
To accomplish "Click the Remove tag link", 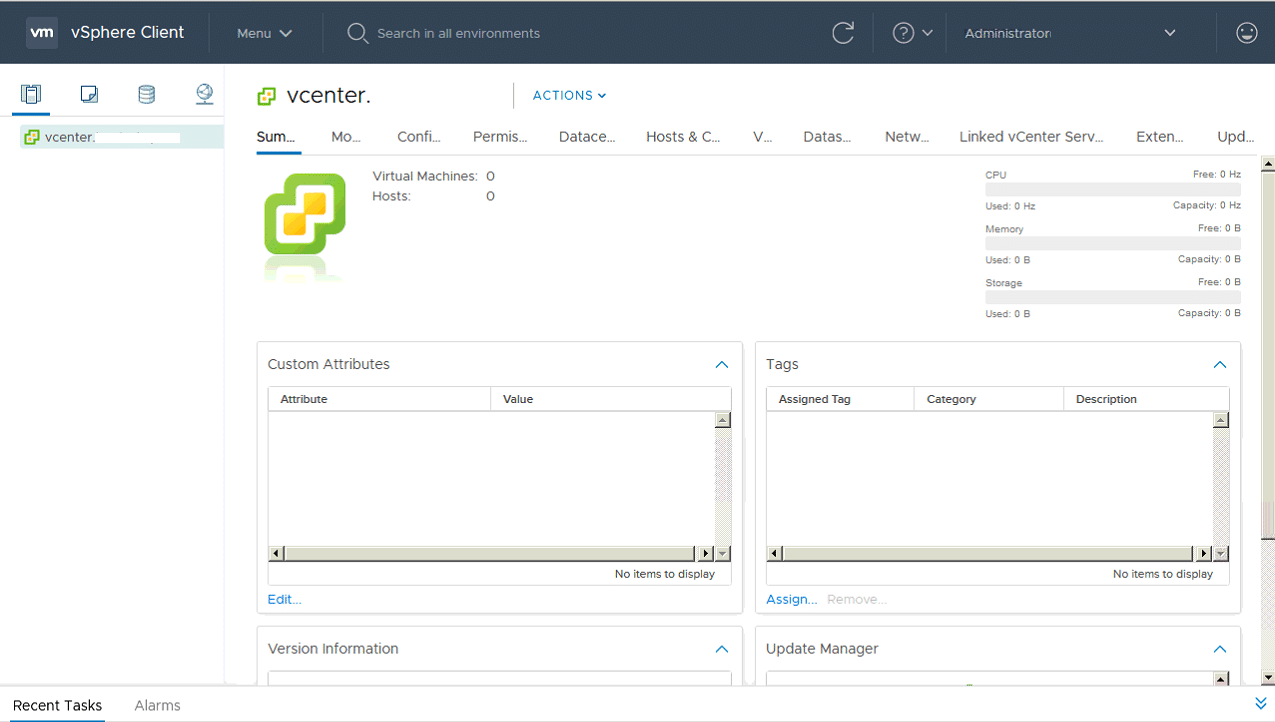I will click(x=856, y=599).
